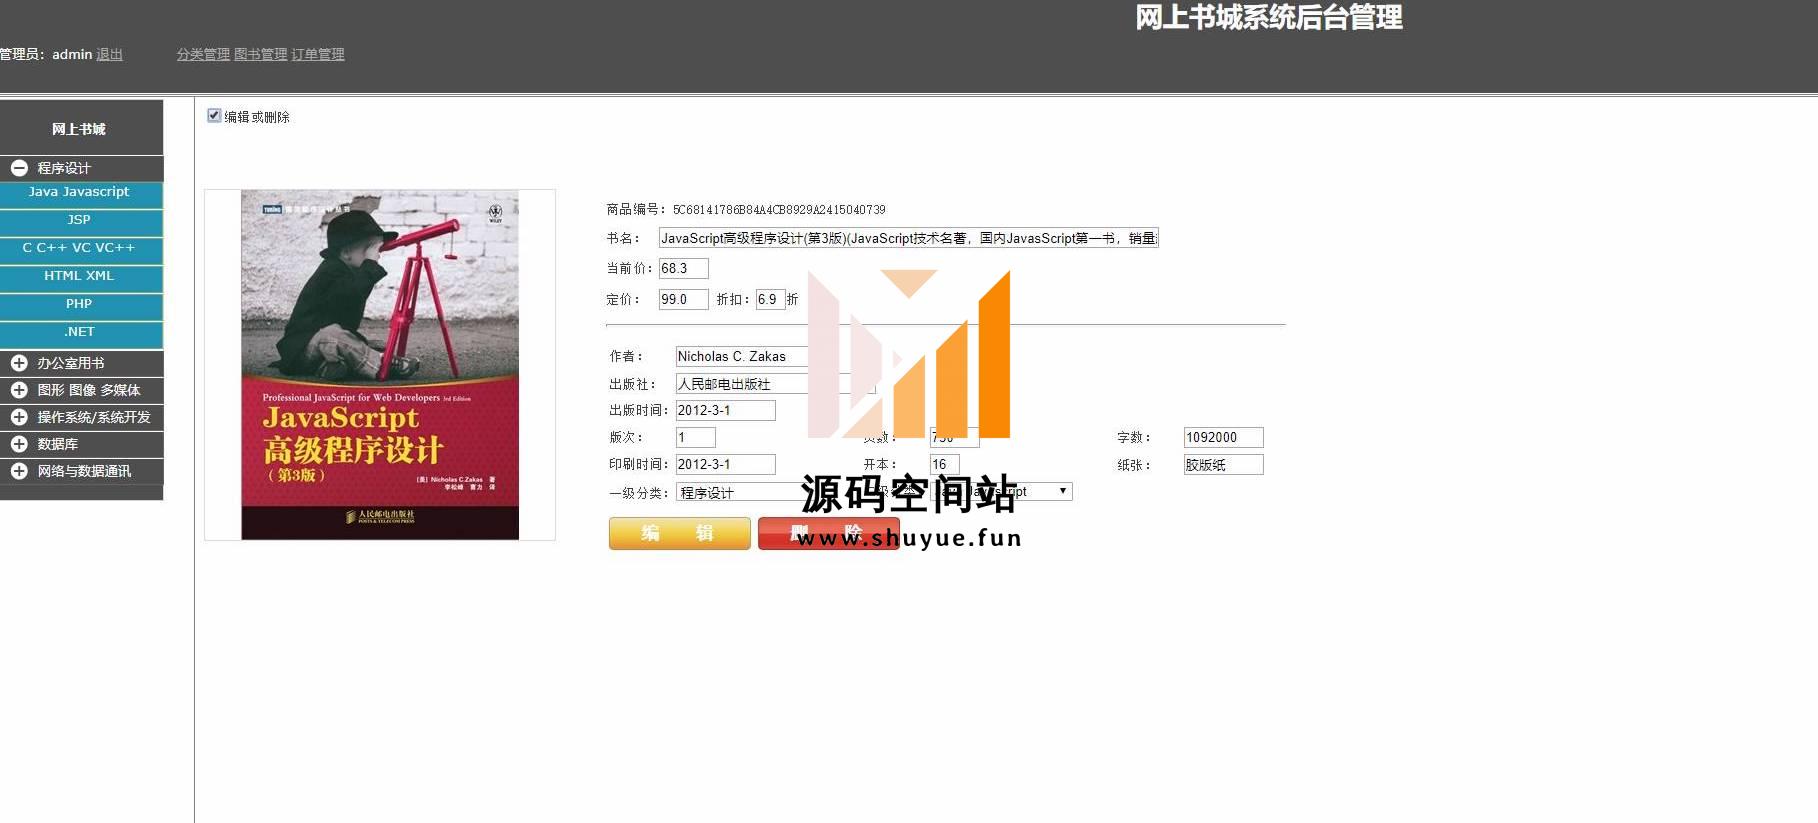
Task: Click the 版次 field showing 1
Action: click(x=695, y=437)
